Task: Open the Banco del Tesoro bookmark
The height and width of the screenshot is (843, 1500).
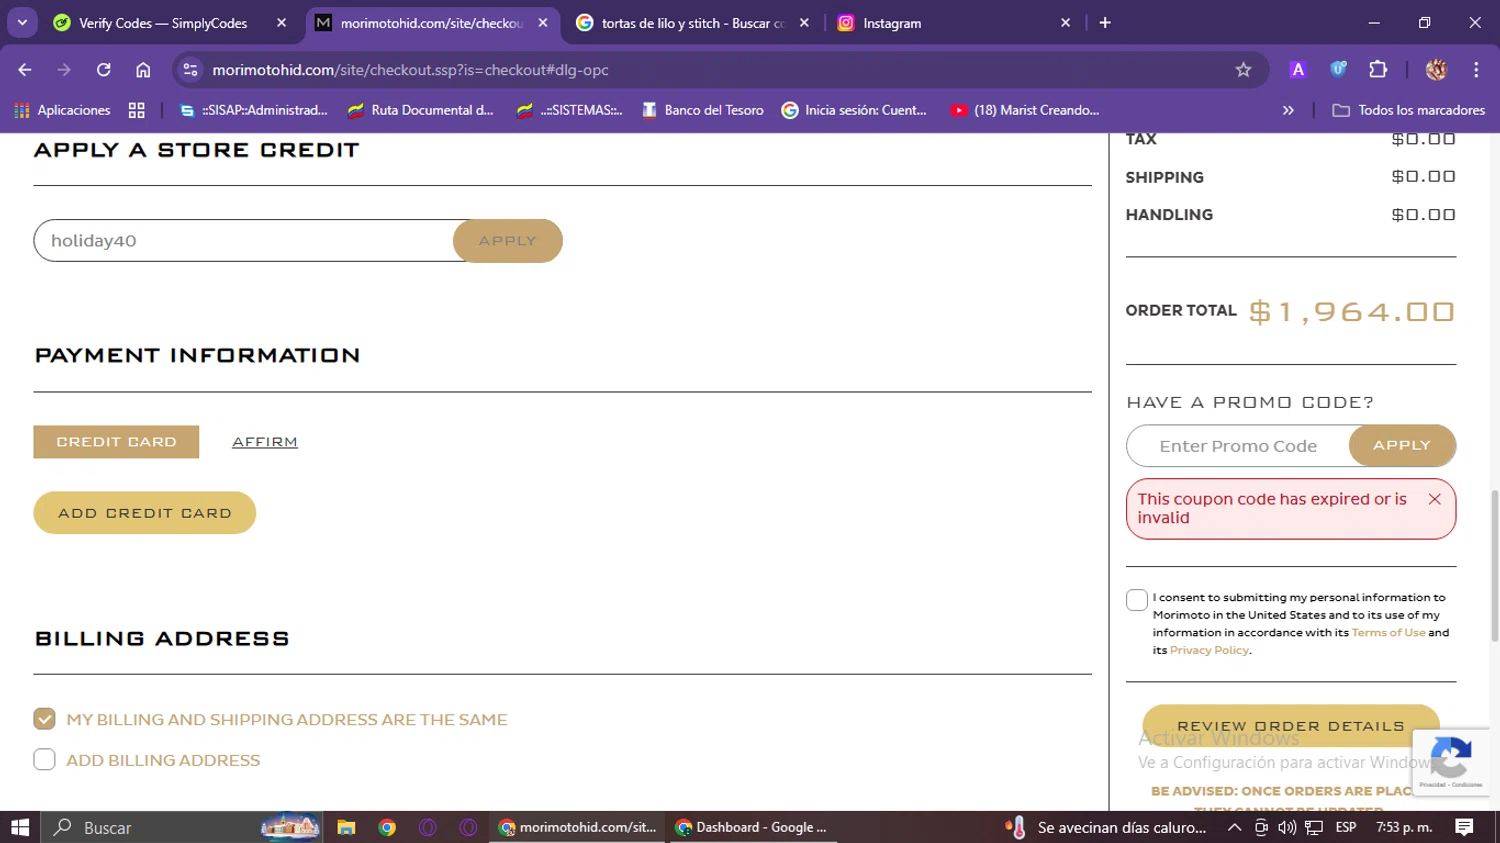Action: click(x=702, y=110)
